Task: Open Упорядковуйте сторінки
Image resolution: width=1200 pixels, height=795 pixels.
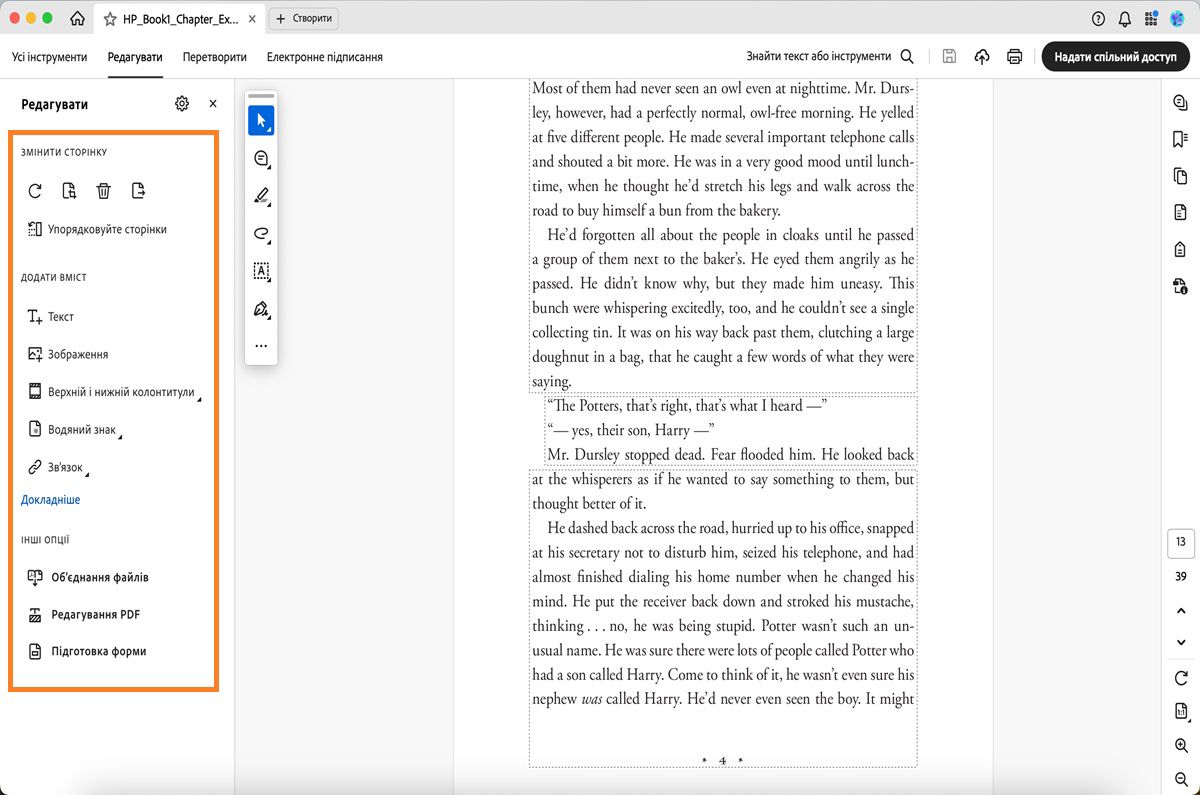Action: pos(97,229)
